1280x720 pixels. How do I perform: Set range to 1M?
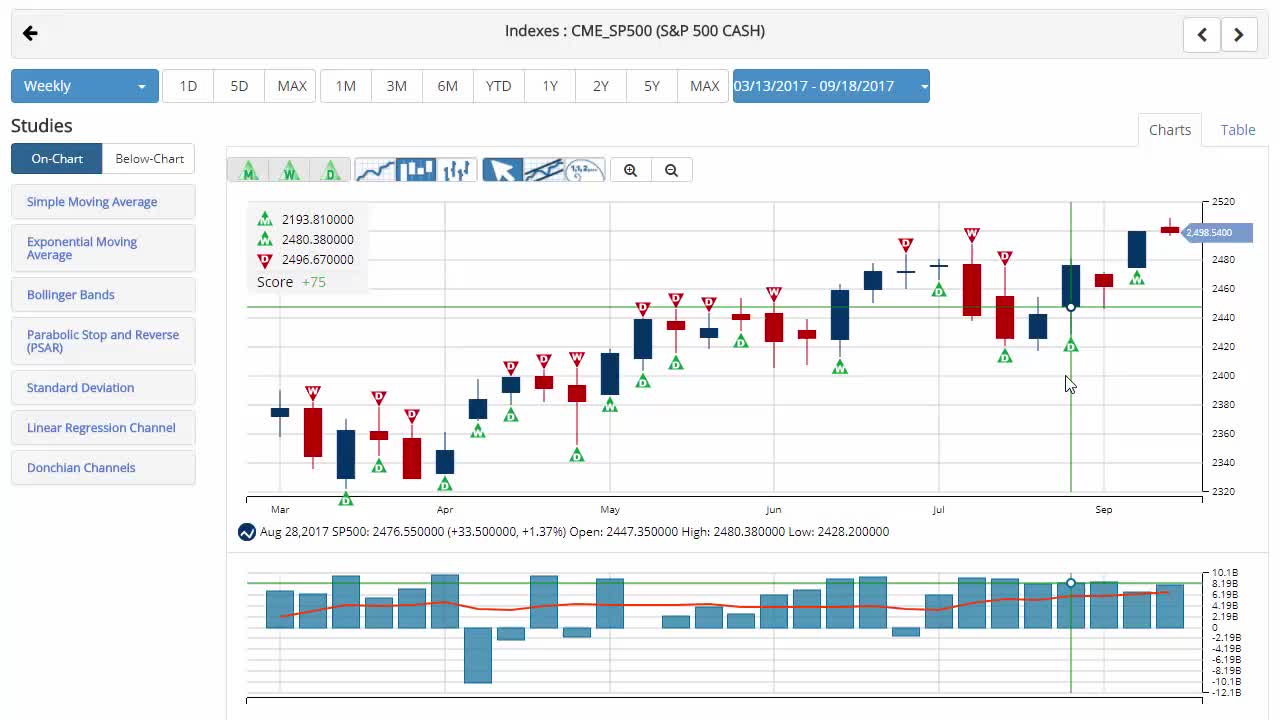point(346,86)
